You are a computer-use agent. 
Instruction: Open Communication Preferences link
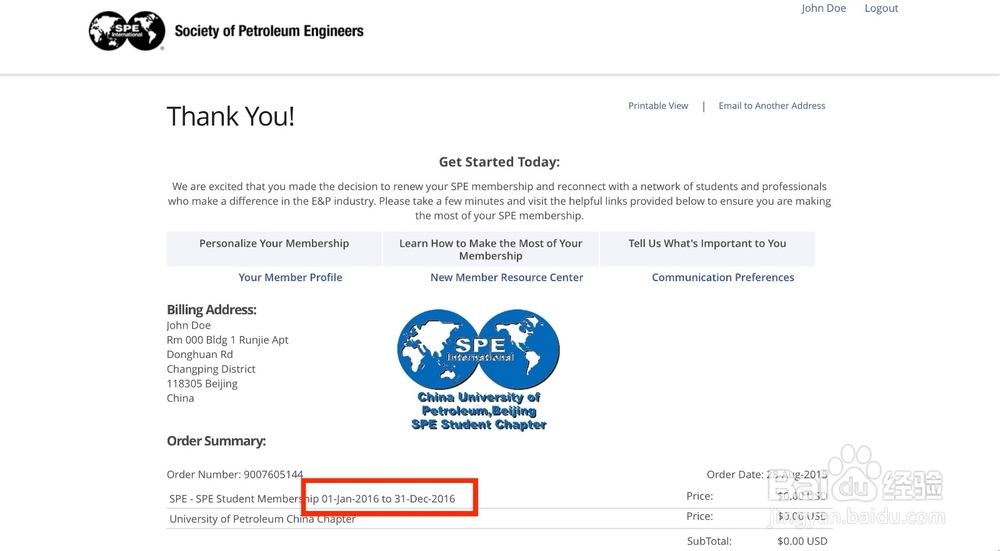723,277
